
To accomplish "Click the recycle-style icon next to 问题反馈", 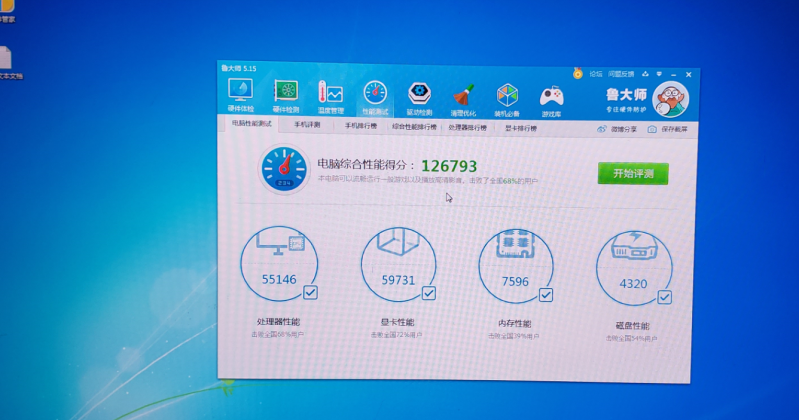I will click(x=645, y=74).
